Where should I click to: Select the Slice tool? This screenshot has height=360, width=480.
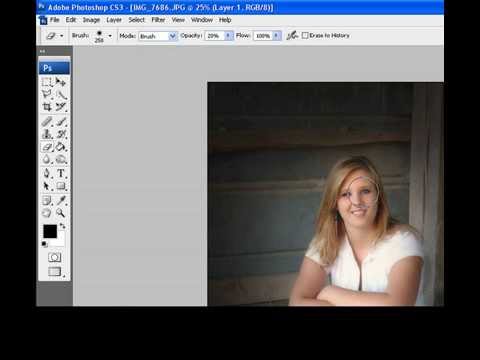pyautogui.click(x=61, y=107)
